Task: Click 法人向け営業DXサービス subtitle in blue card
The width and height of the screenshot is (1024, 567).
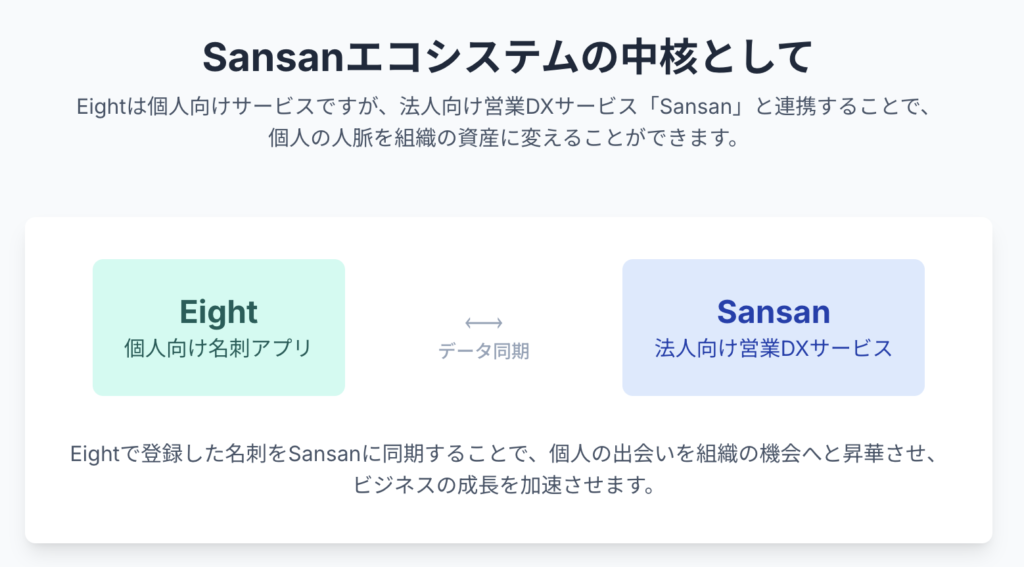Action: [773, 348]
